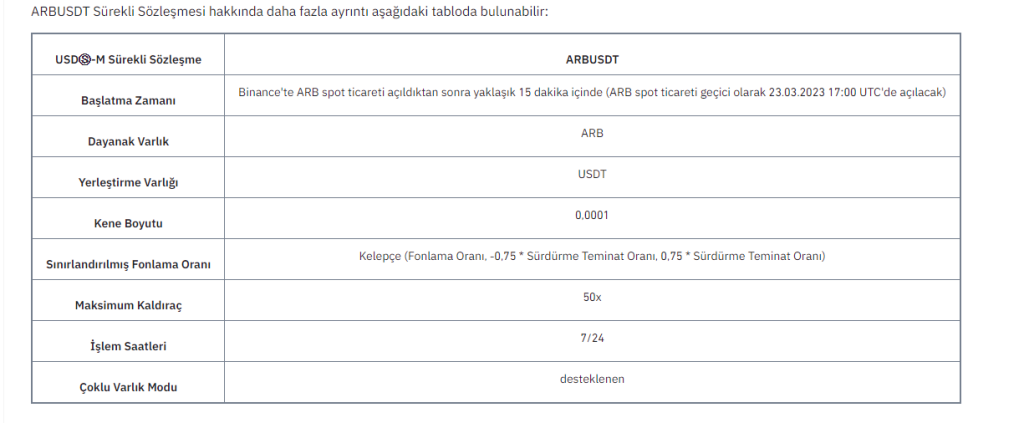This screenshot has width=1024, height=423.
Task: Select the ARB underlying asset value
Action: tap(592, 133)
